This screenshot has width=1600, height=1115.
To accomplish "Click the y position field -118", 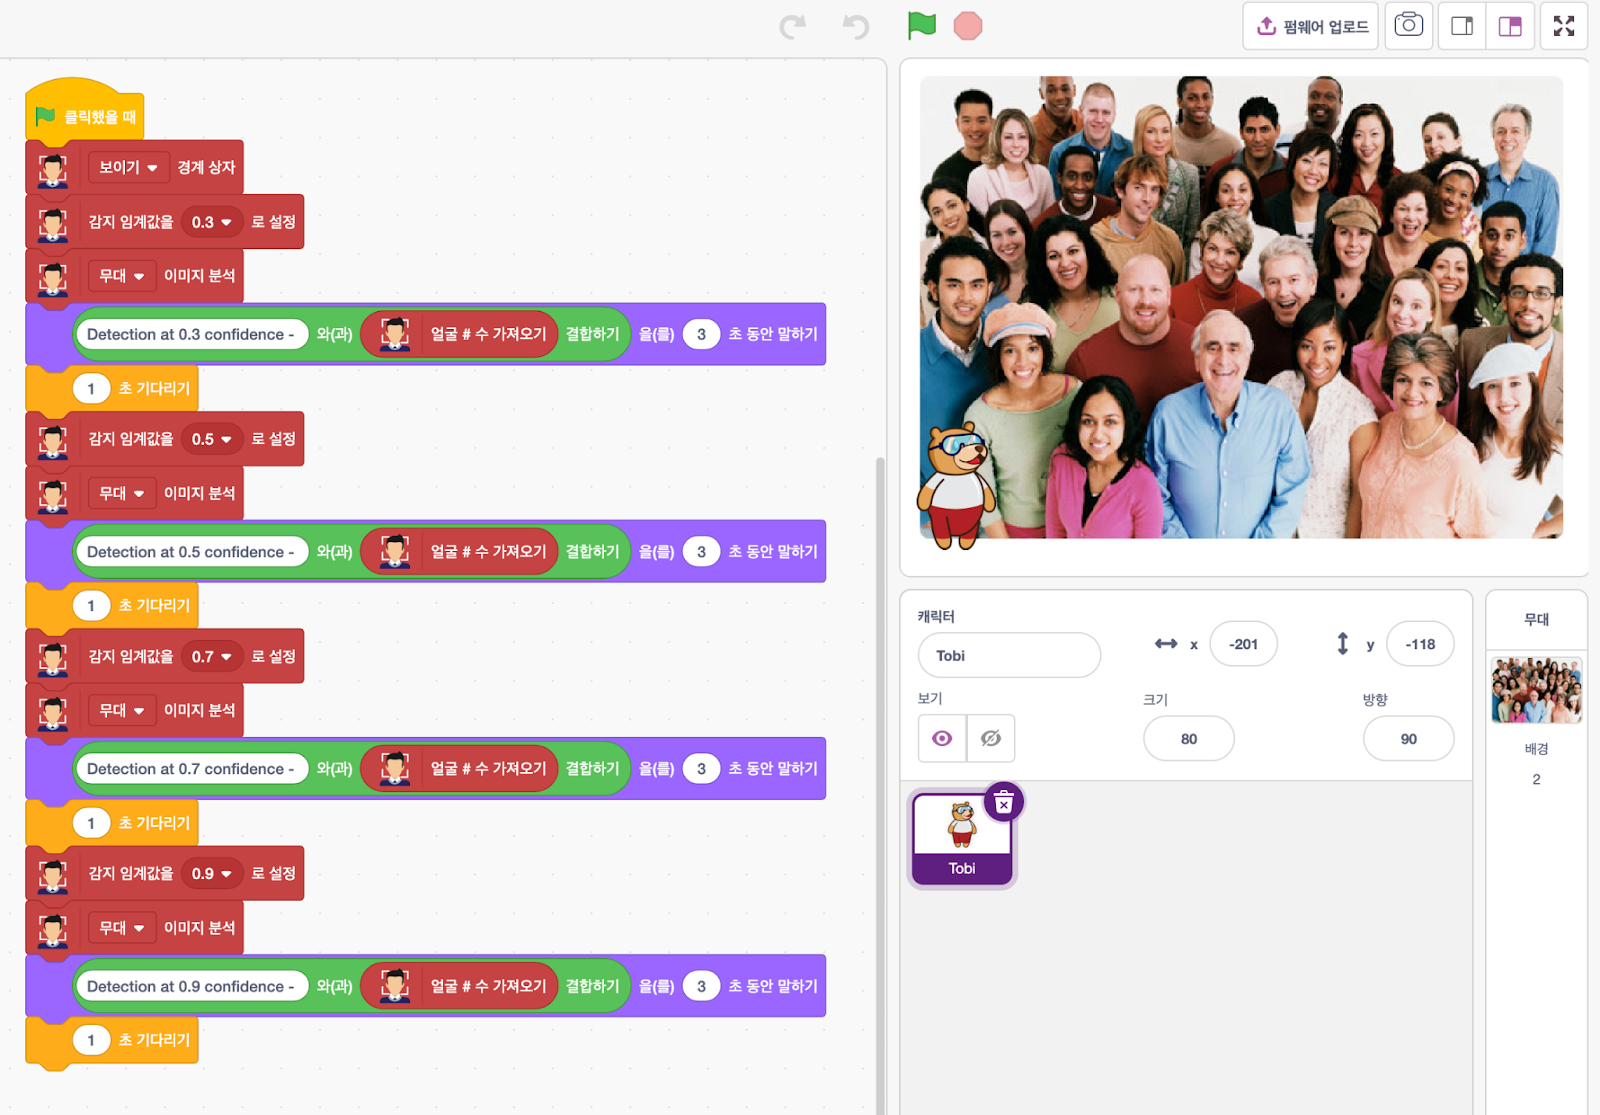I will [x=1420, y=644].
